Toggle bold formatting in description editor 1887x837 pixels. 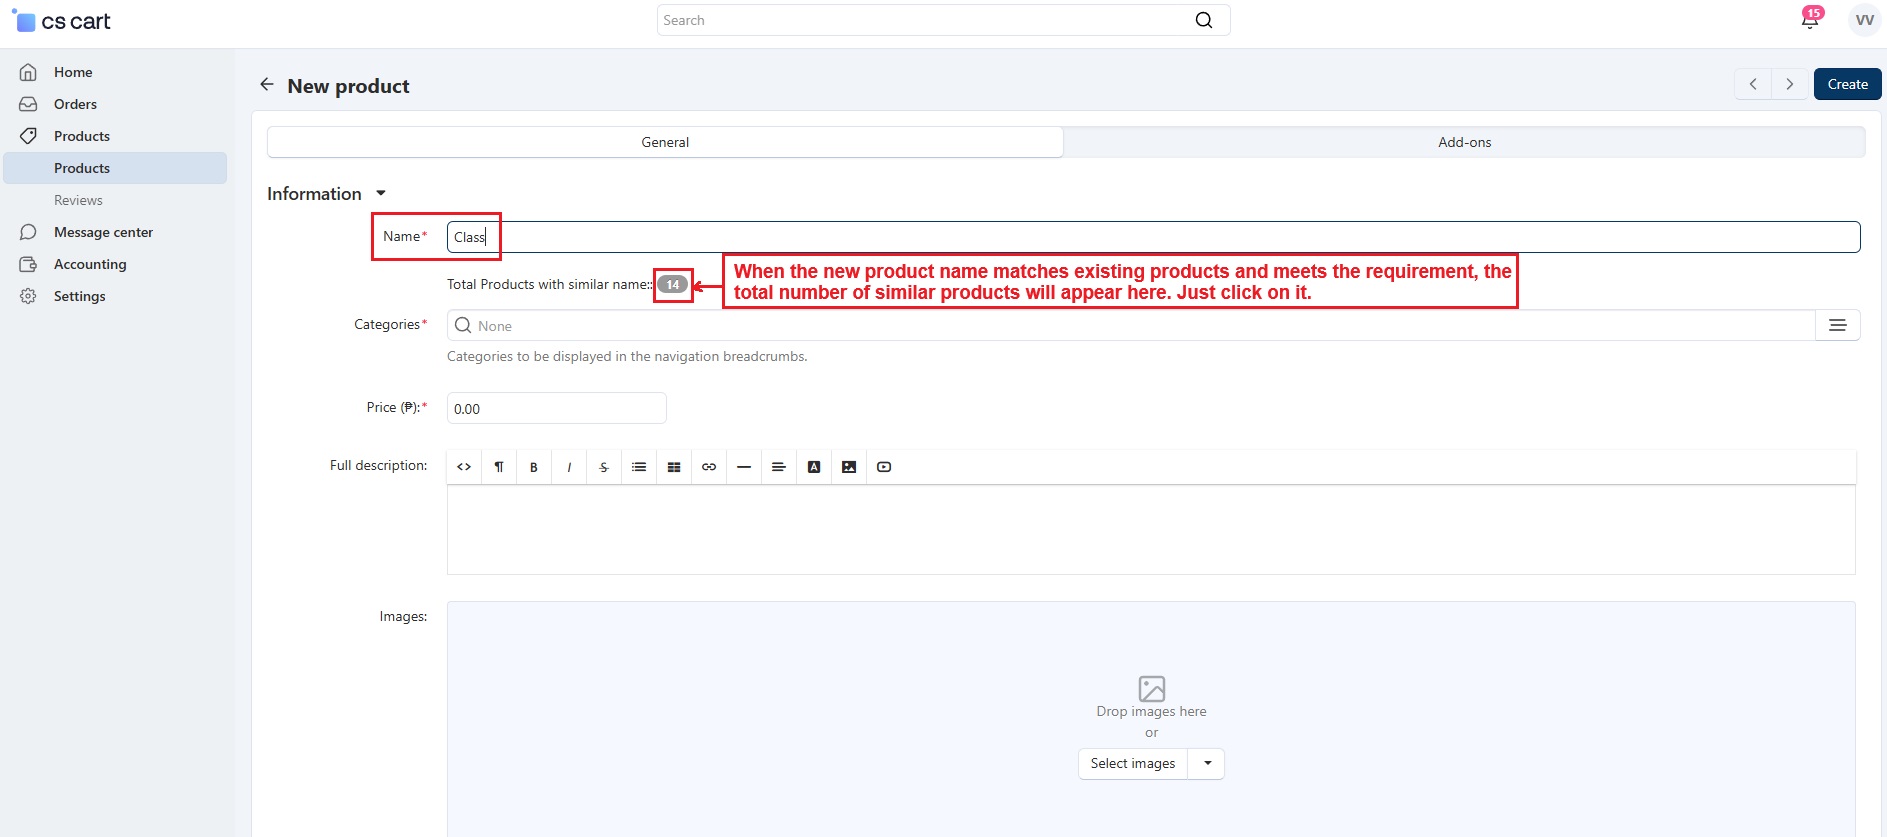coord(534,467)
